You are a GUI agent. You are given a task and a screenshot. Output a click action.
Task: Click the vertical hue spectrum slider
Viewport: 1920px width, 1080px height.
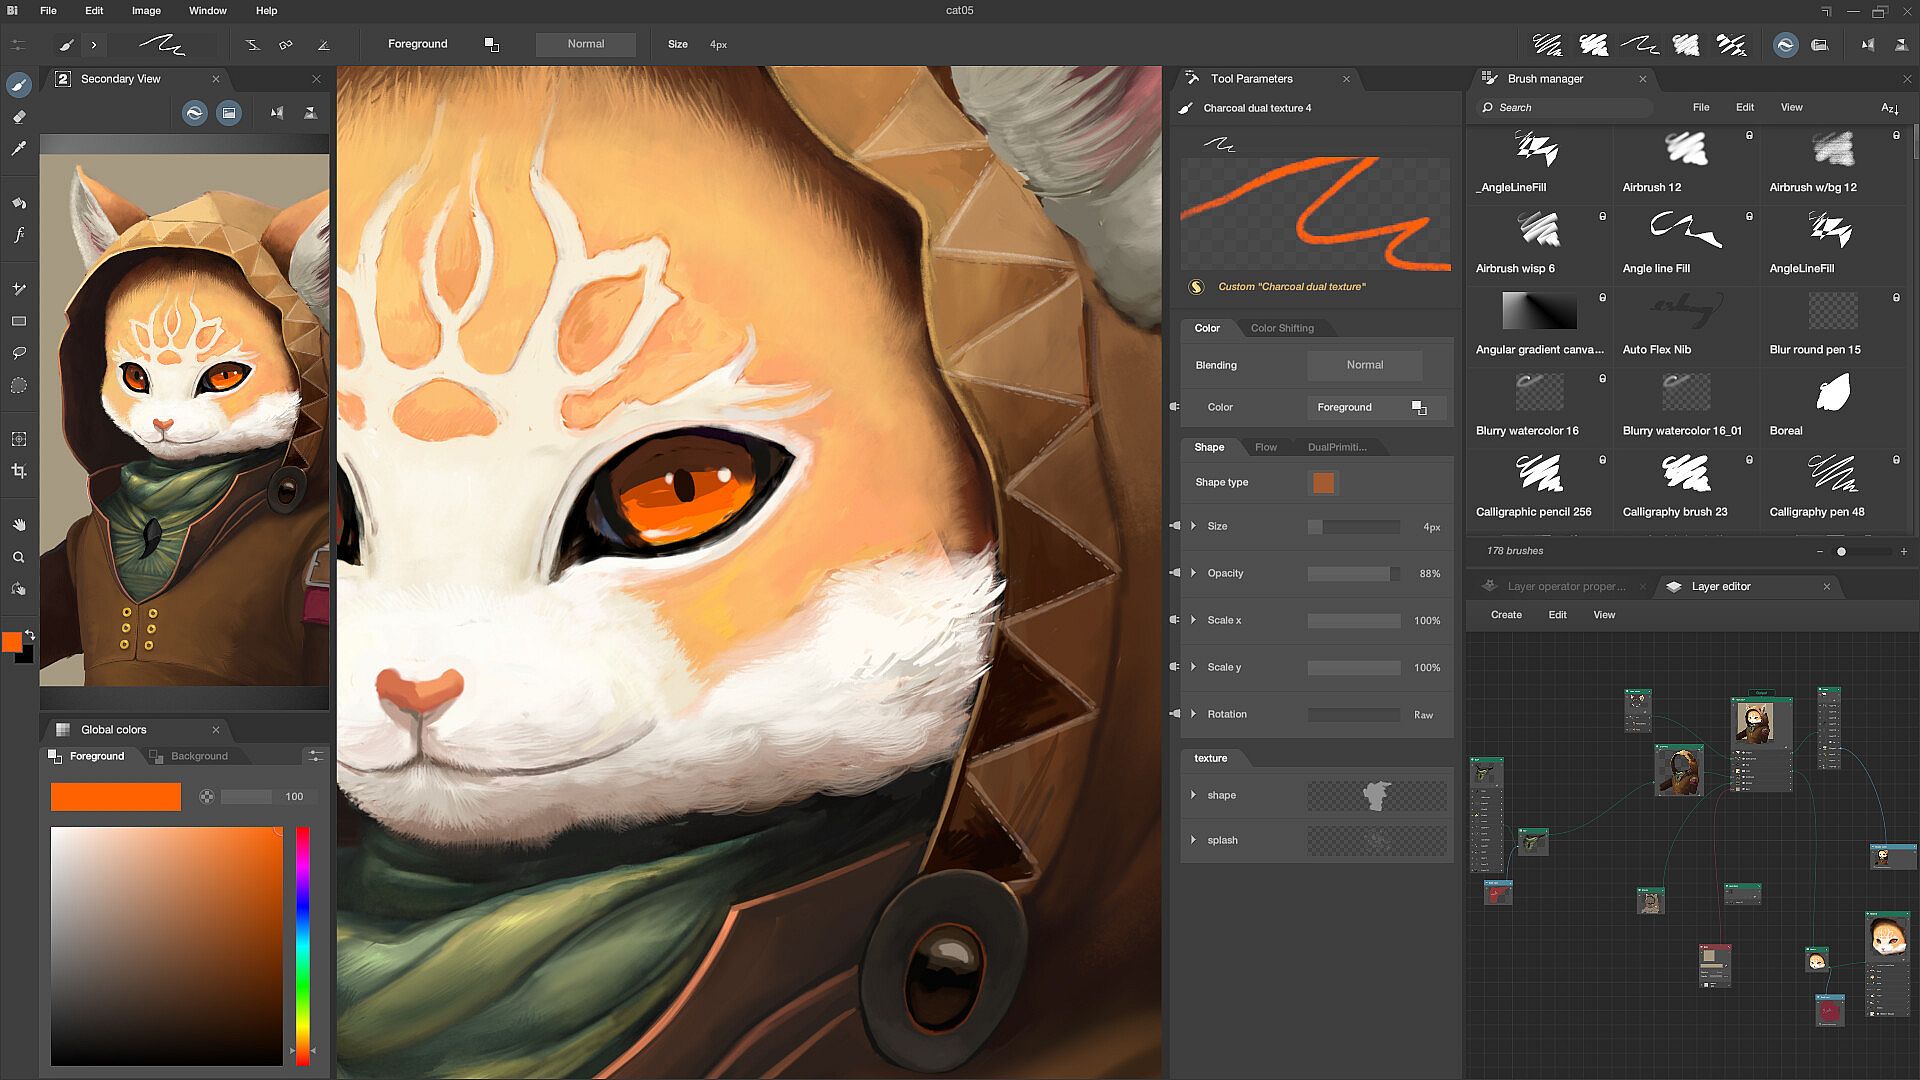(302, 940)
